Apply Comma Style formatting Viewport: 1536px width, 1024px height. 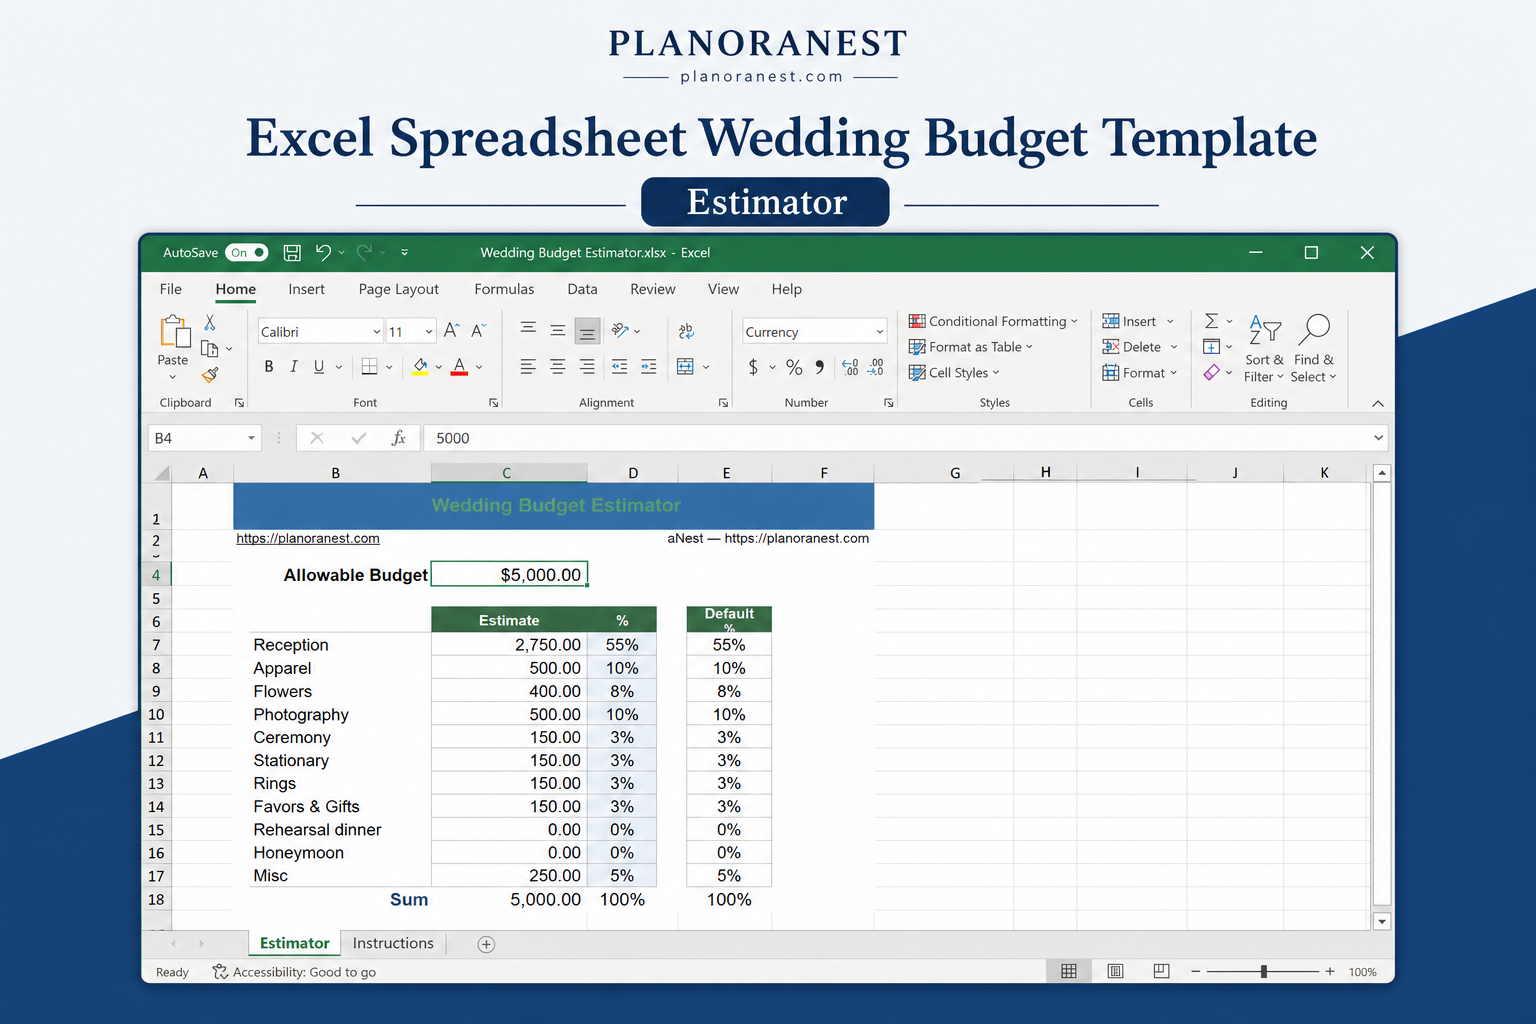820,367
